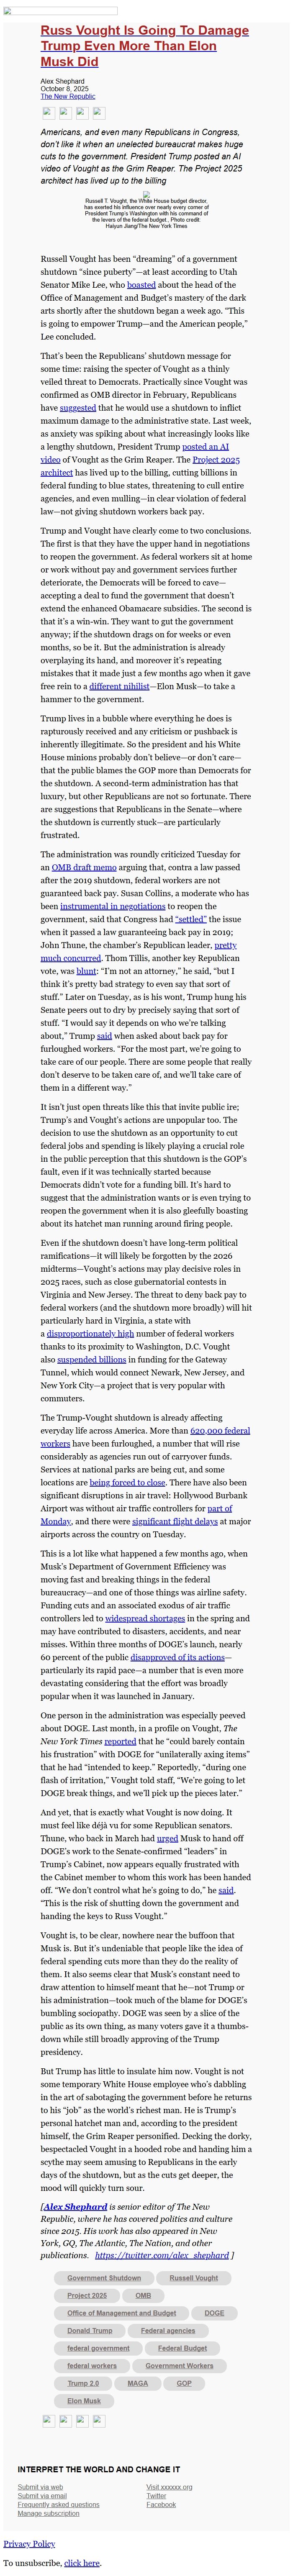This screenshot has height=2576, width=293.
Task: Open the Privacy Policy link
Action: [29, 2543]
